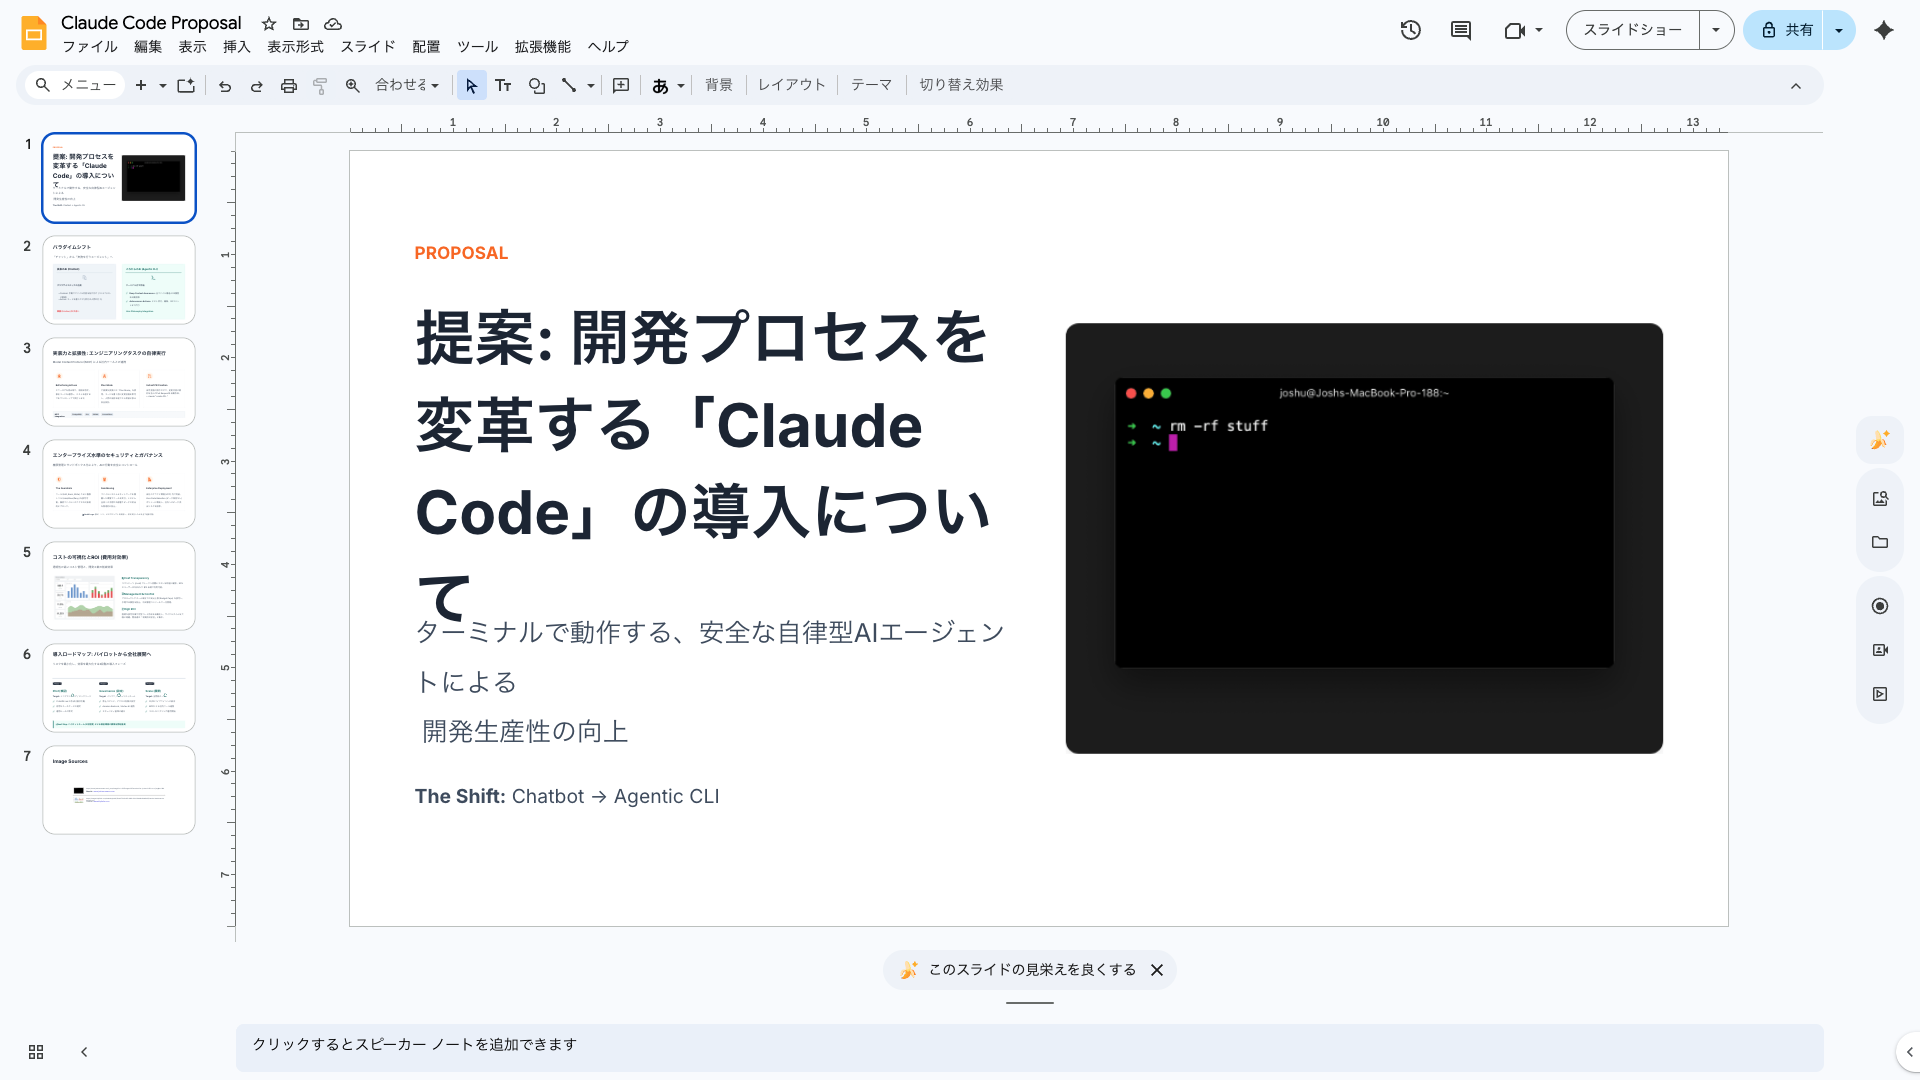This screenshot has width=1920, height=1080.
Task: Start the スライドショー presentation
Action: 1631,30
